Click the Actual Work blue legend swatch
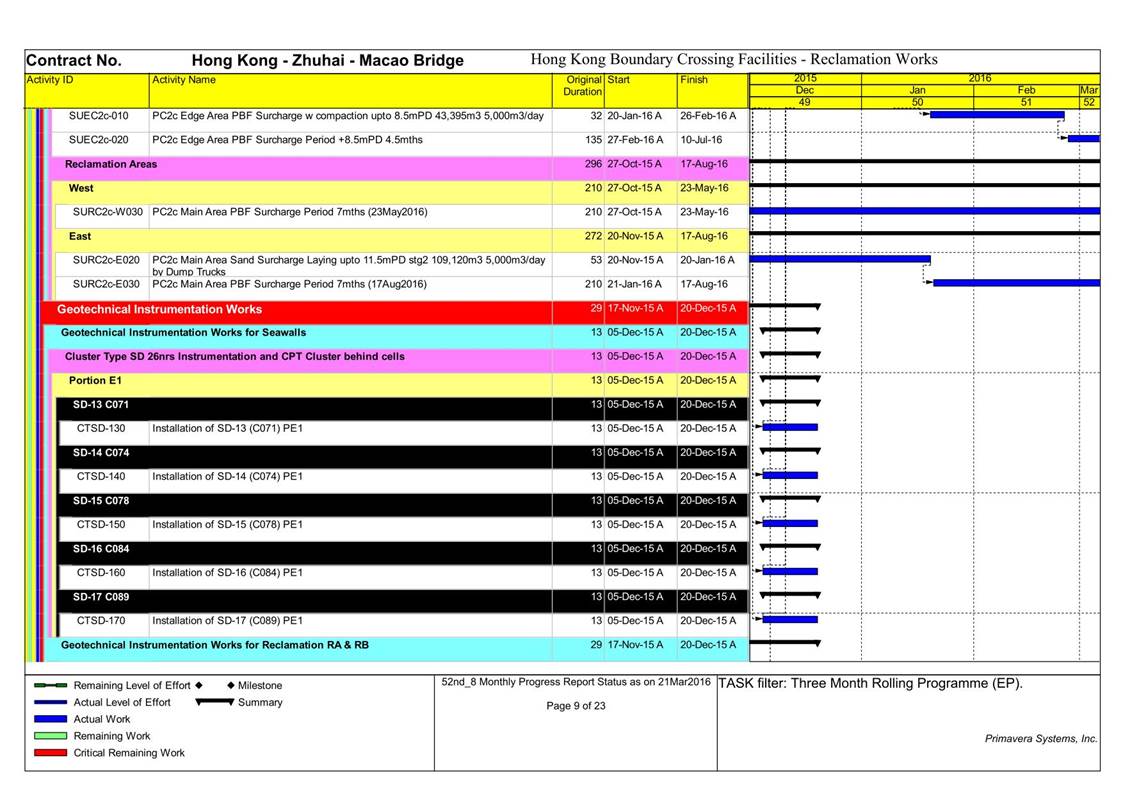 50,719
